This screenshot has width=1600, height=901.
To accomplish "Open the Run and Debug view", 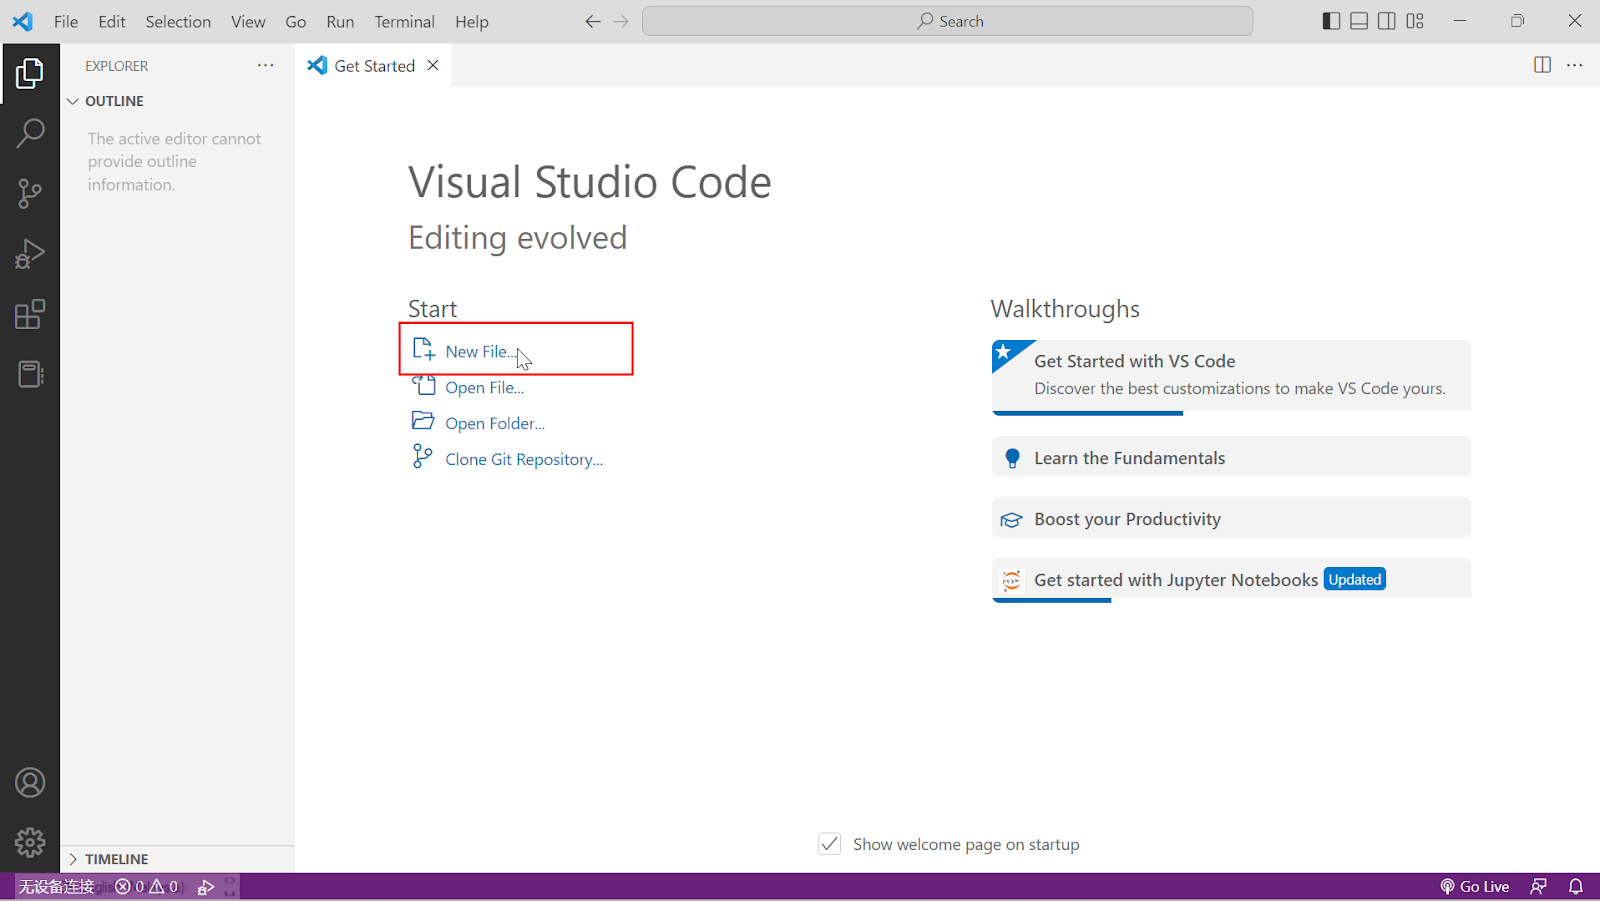I will coord(31,253).
